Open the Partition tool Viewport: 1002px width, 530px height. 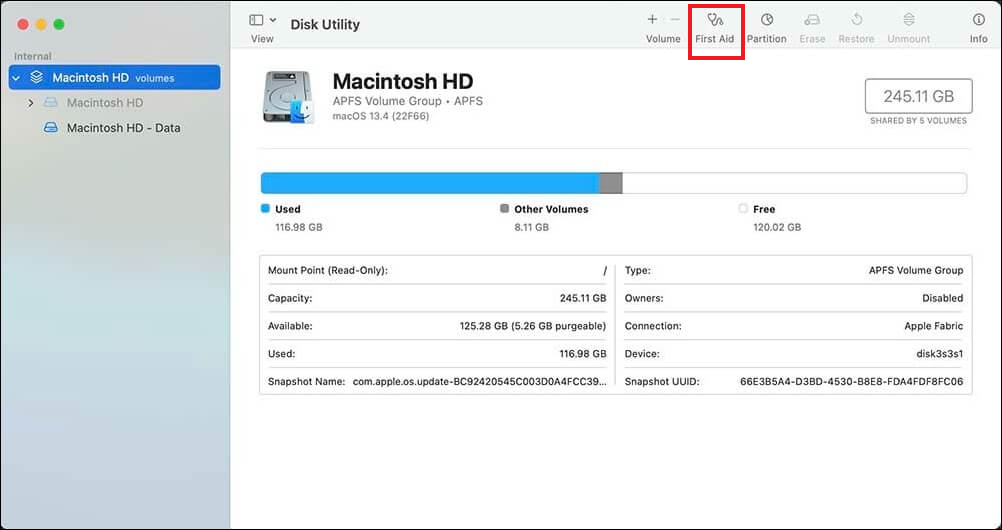[x=766, y=27]
